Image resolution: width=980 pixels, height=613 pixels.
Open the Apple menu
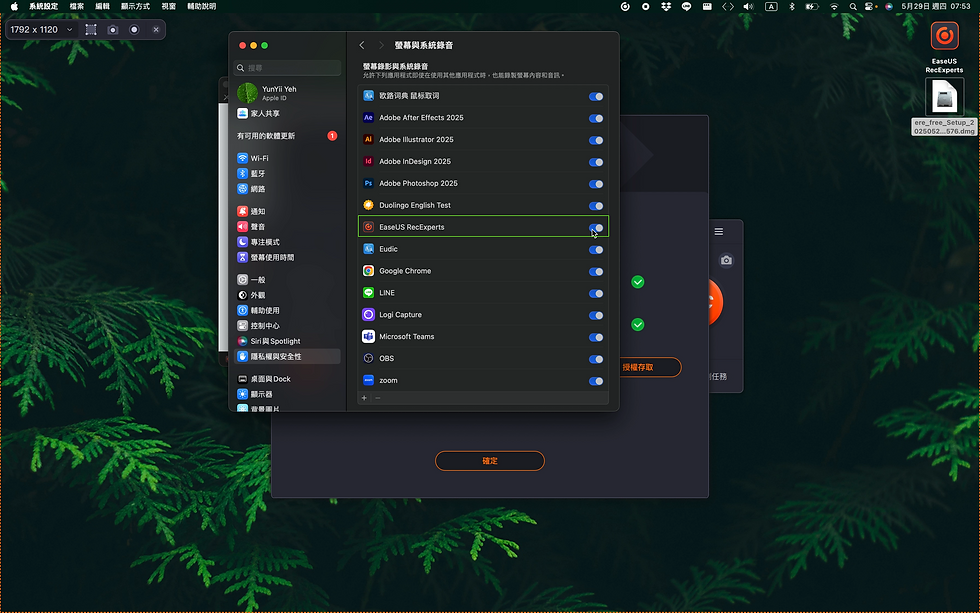(x=14, y=6)
